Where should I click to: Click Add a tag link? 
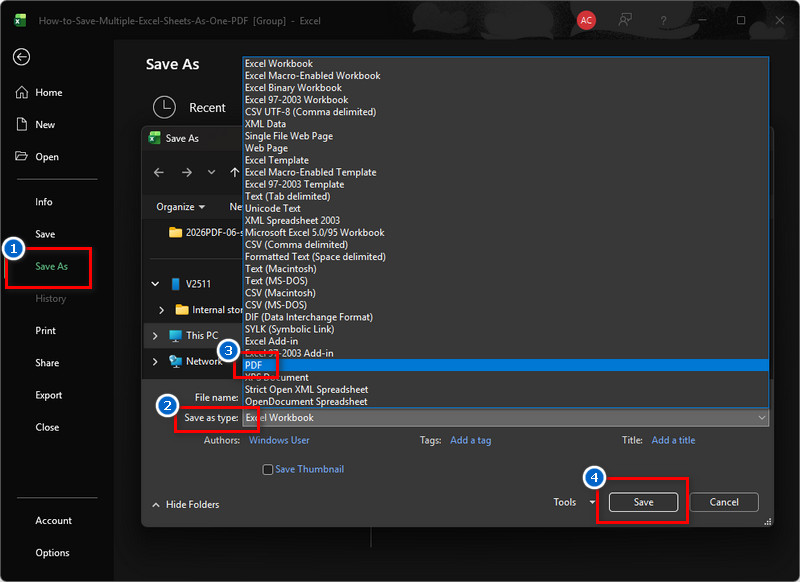(x=470, y=440)
